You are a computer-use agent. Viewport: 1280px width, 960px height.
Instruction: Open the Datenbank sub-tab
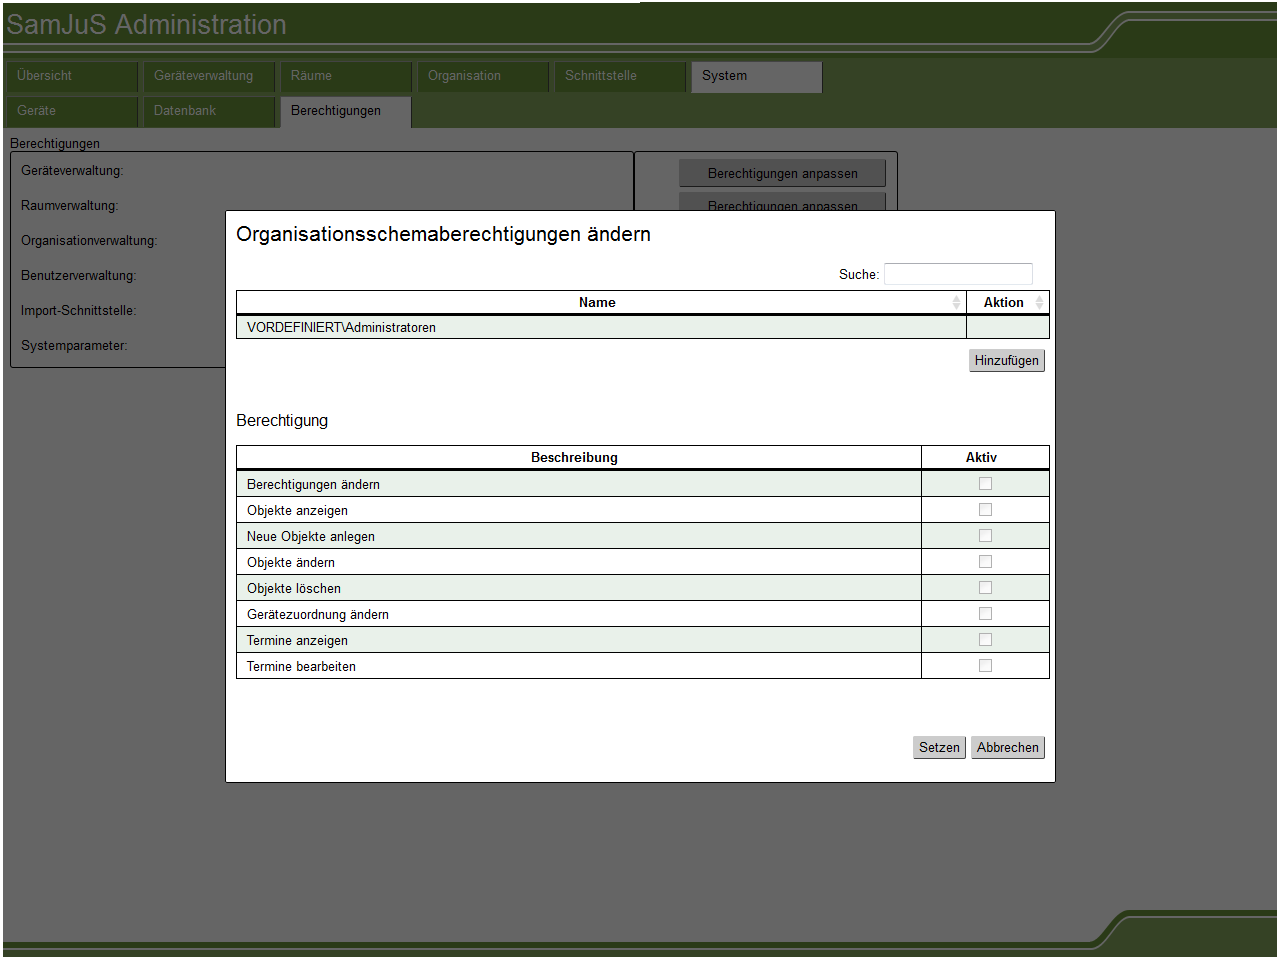pos(209,111)
